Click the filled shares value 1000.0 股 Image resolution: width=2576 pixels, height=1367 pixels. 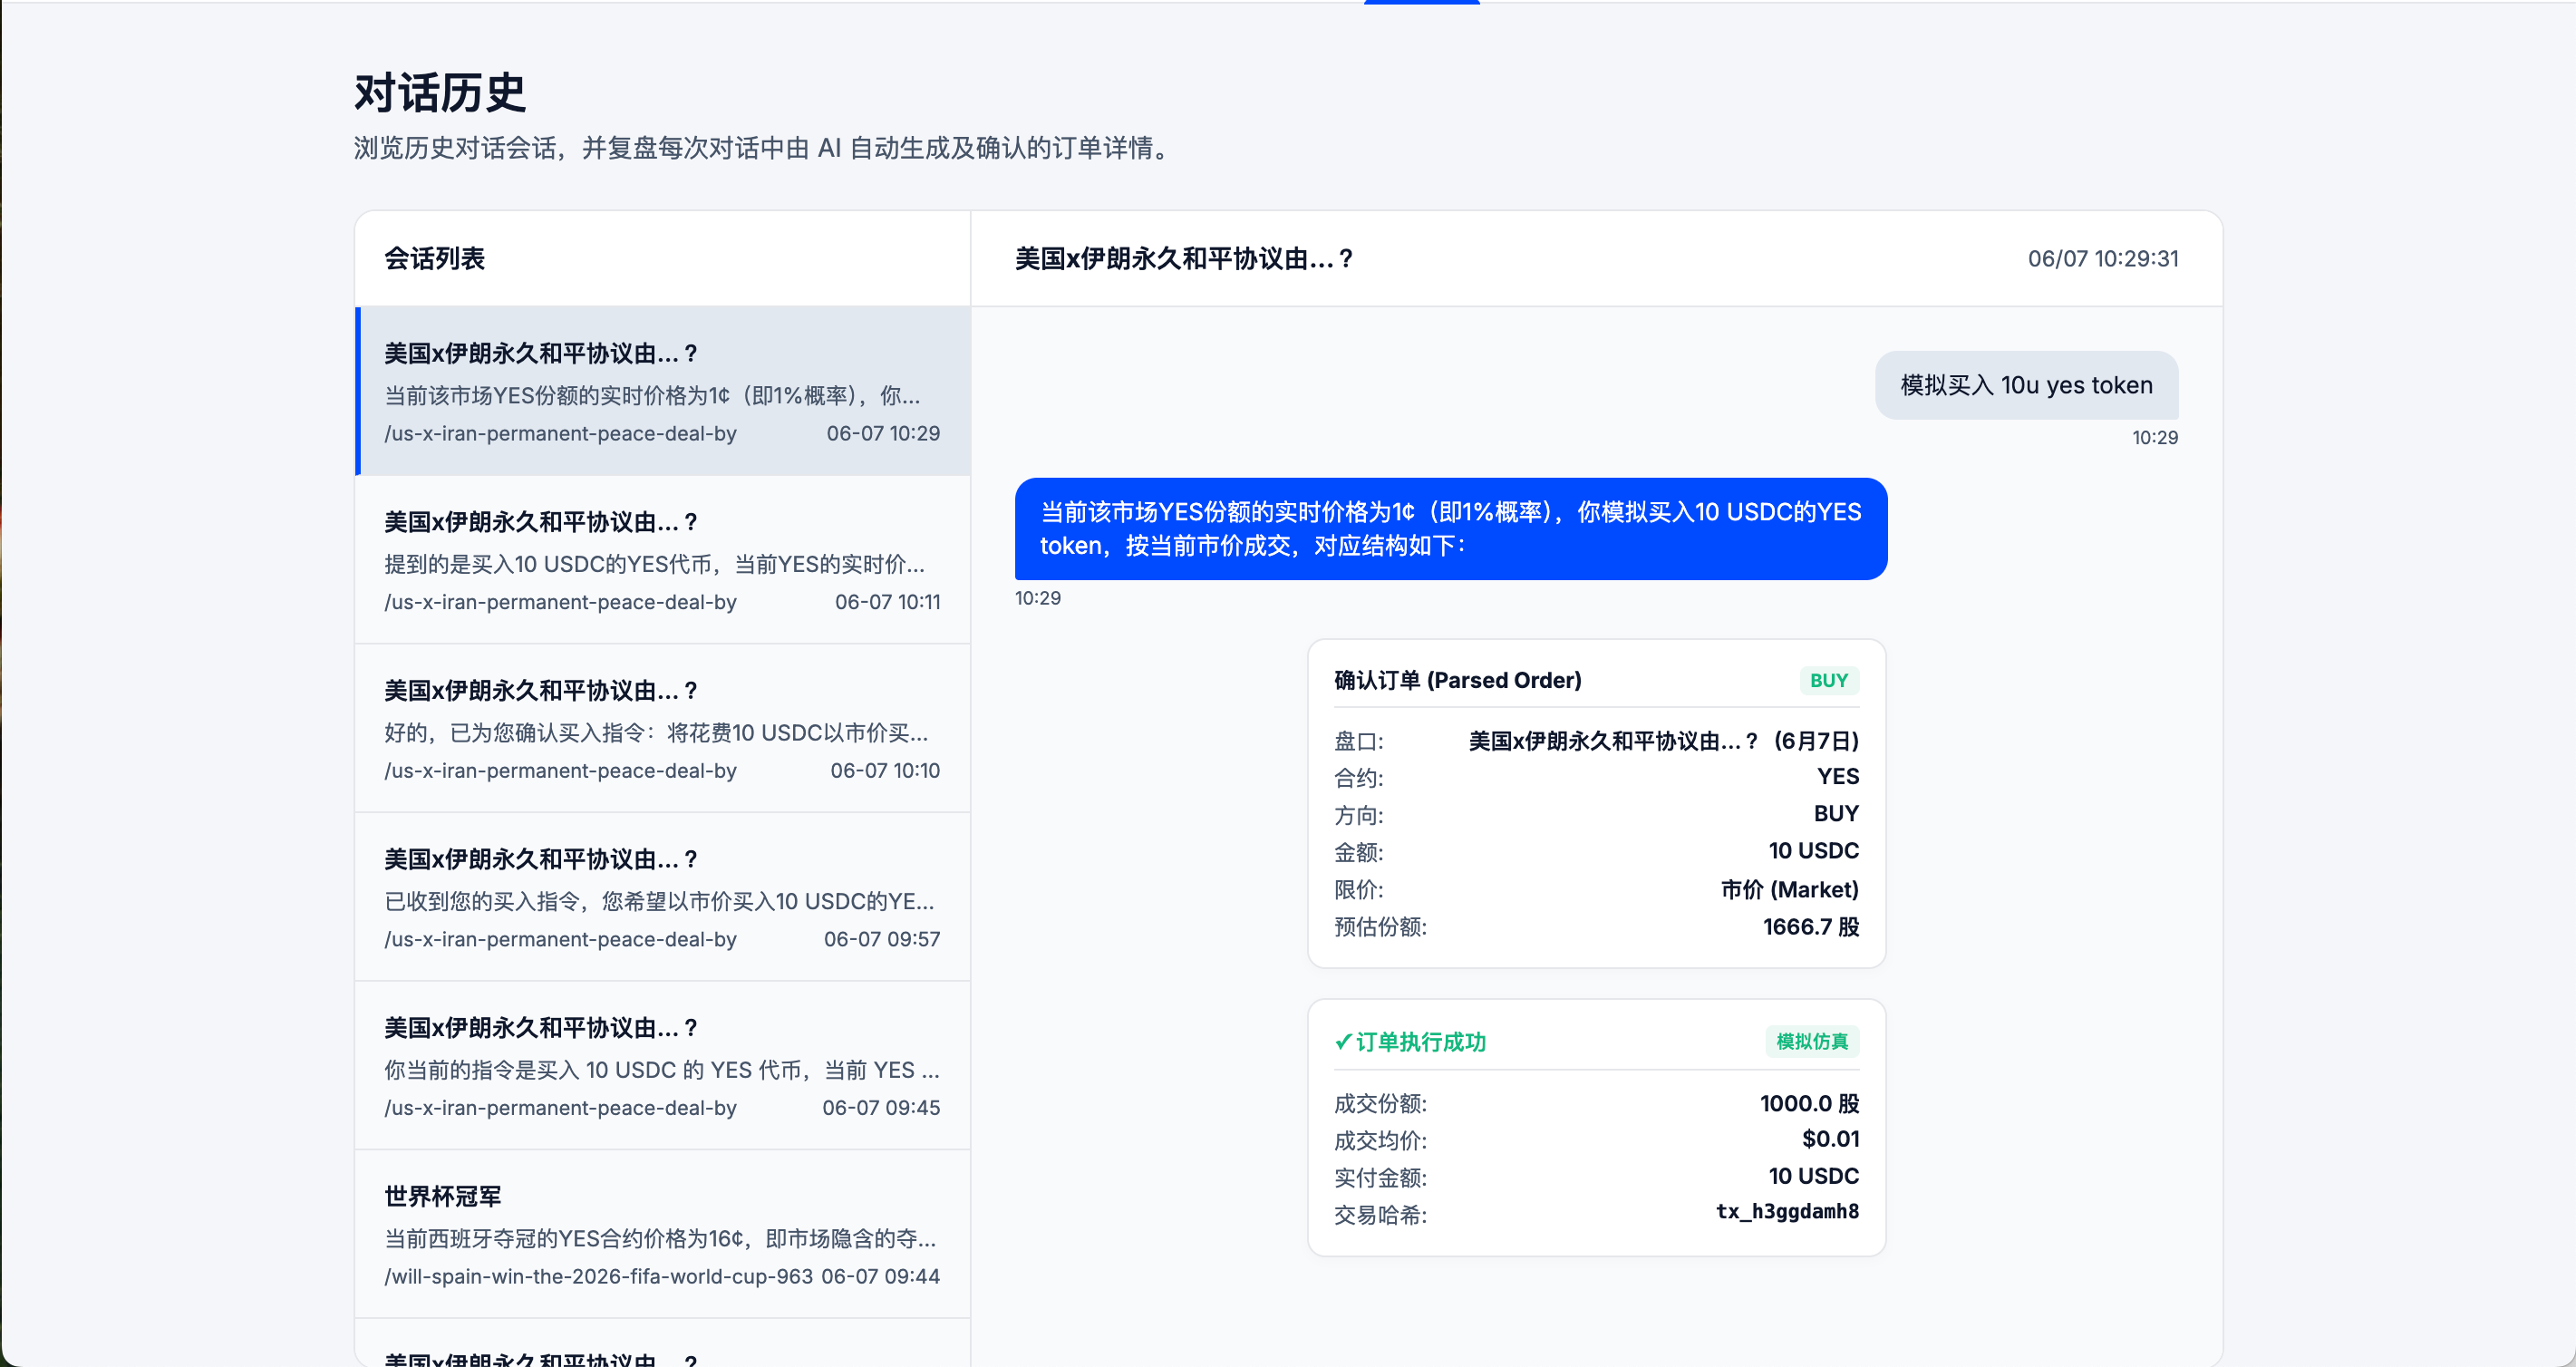pos(1809,1104)
